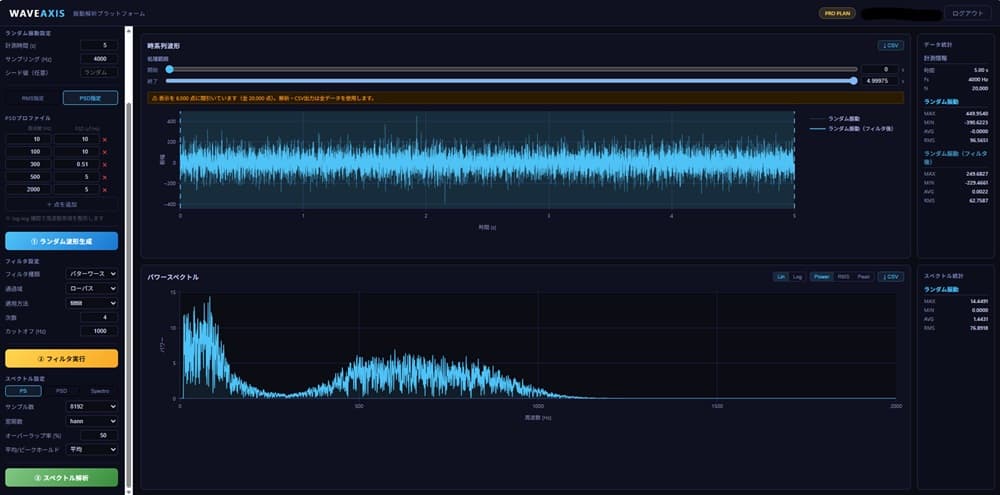
Task: Remove the PSD profile row for 100 Hz
Action: 105,152
